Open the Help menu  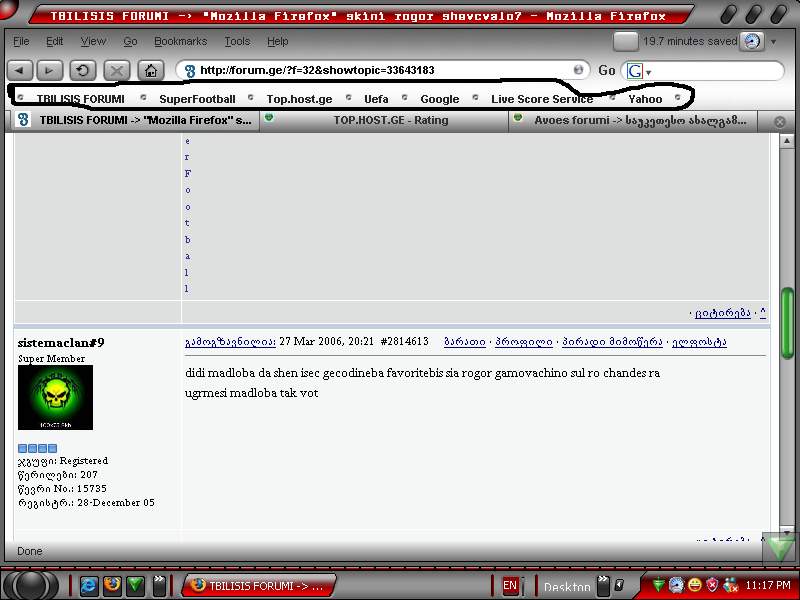[278, 41]
